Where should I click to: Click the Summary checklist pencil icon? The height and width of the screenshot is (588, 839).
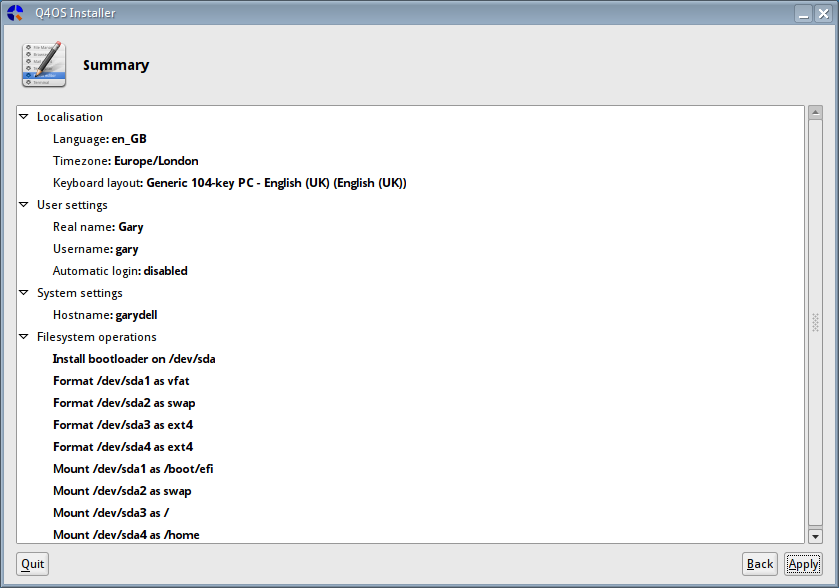click(x=44, y=64)
